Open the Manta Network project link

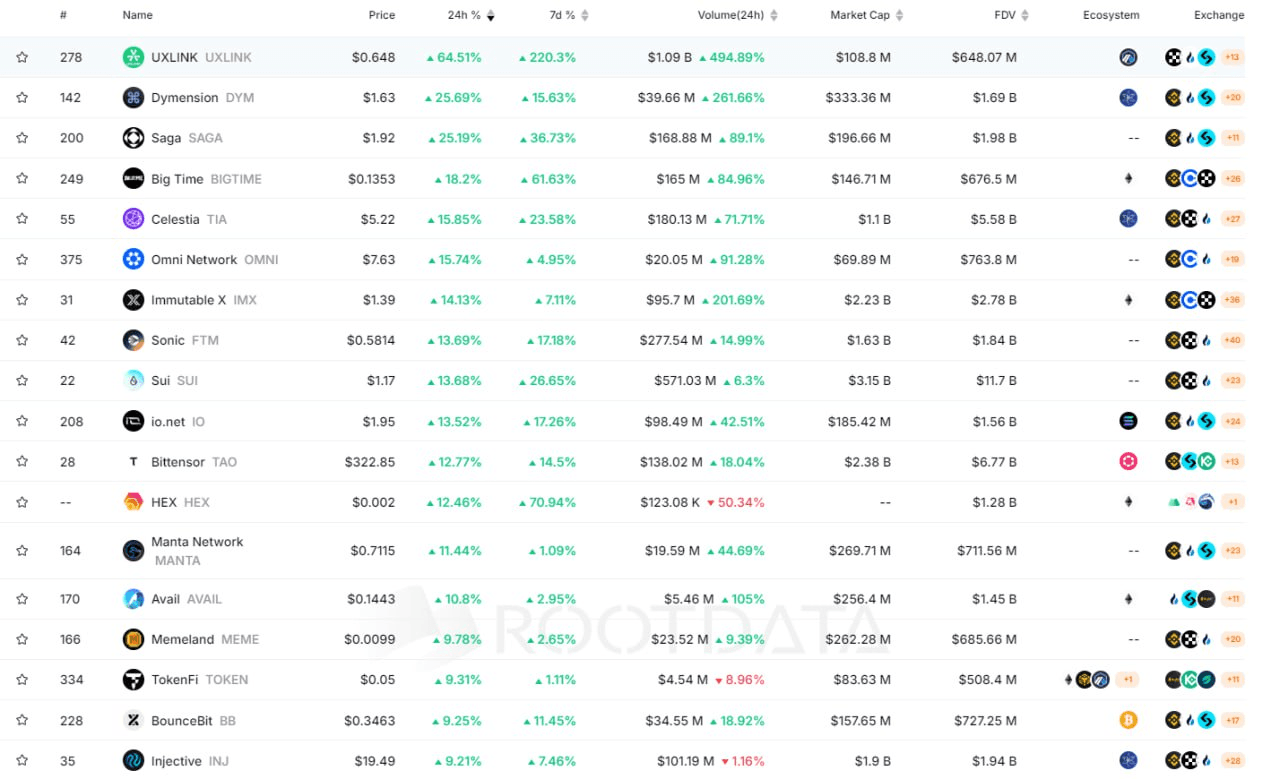(197, 551)
